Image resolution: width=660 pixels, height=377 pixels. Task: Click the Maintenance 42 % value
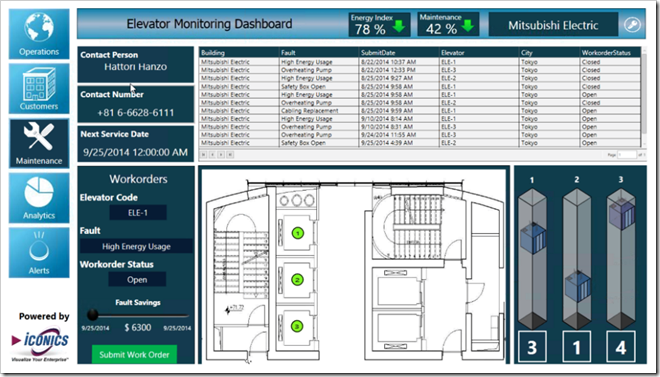tap(441, 29)
